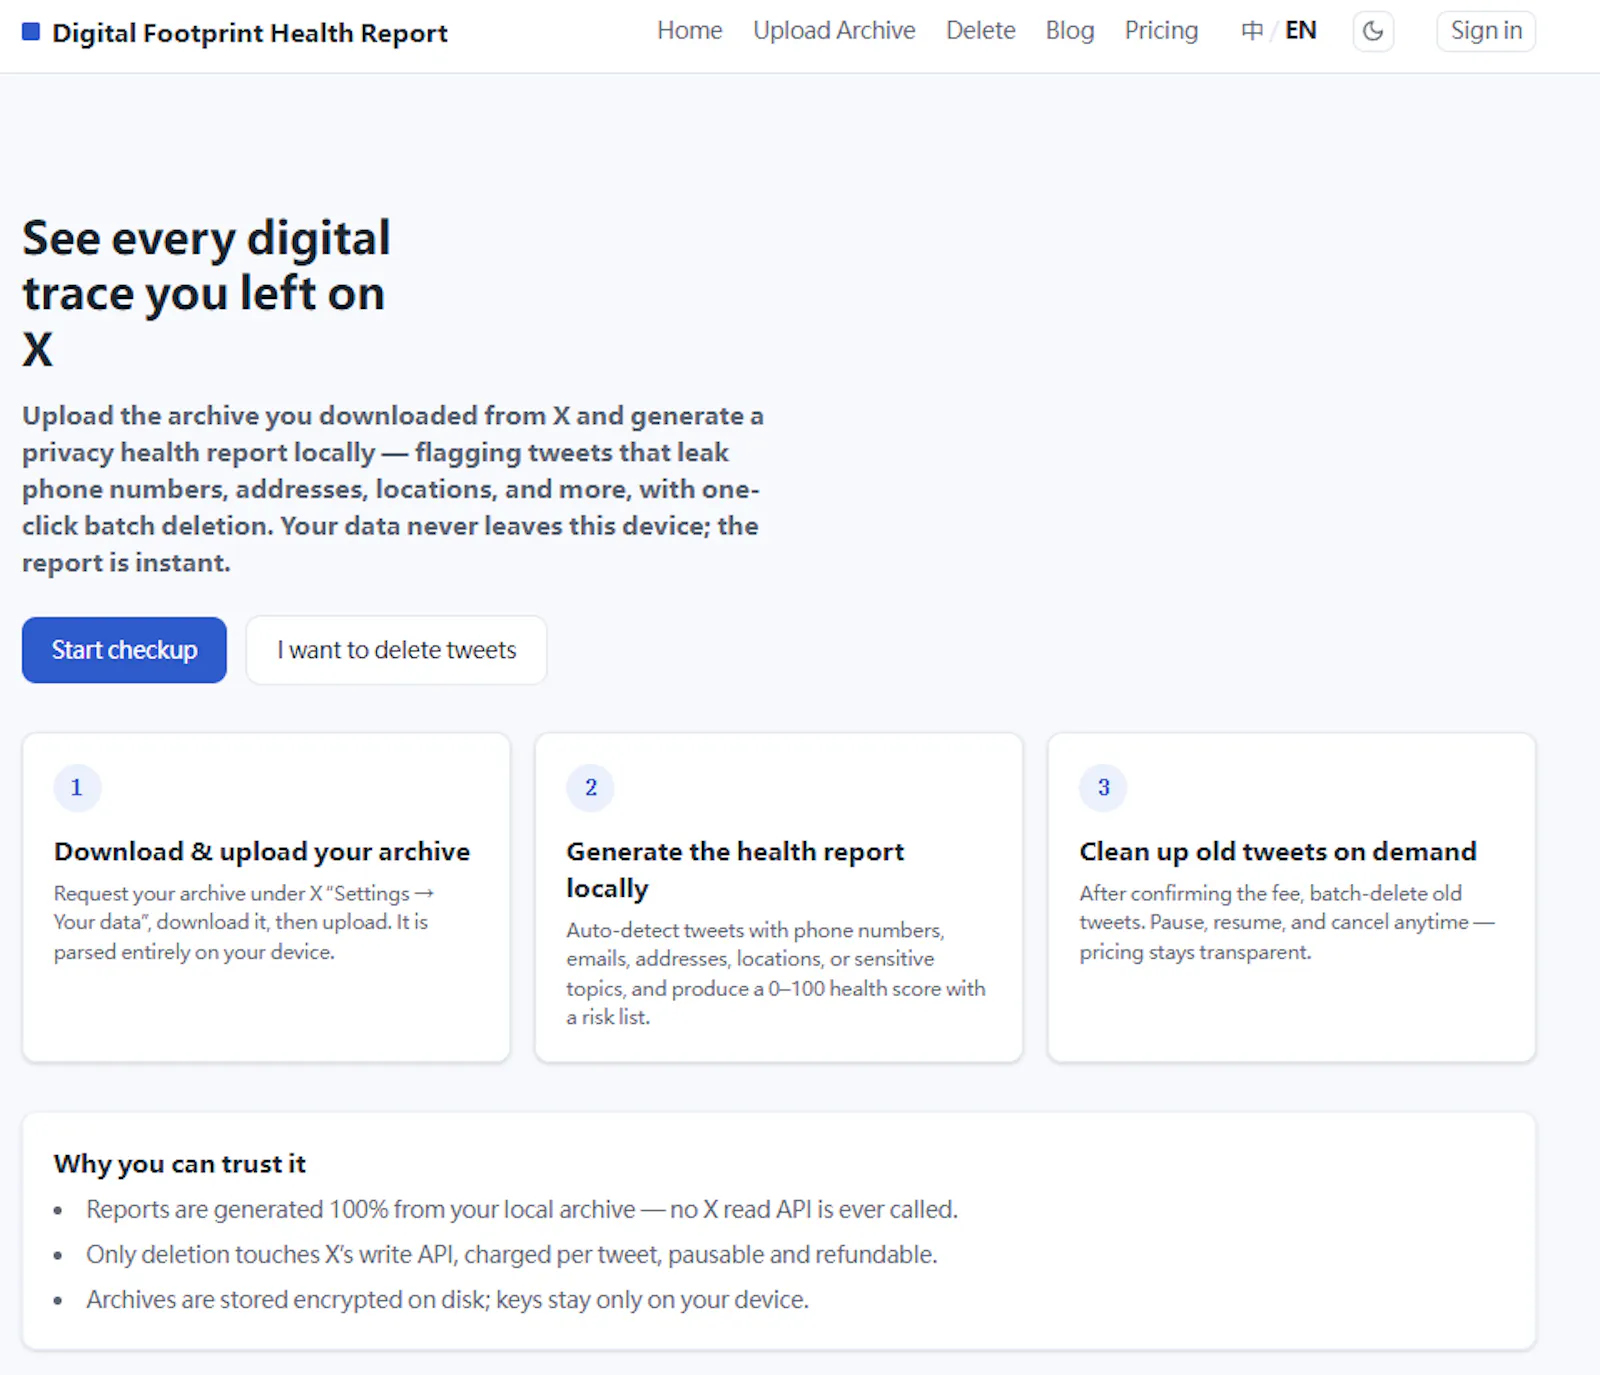Select the EN language option
This screenshot has height=1375, width=1600.
[1300, 31]
